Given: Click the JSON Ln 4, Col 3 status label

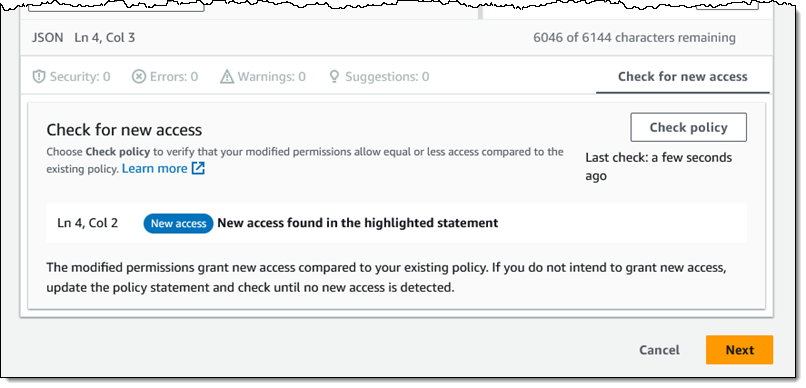Looking at the screenshot, I should click(x=84, y=38).
